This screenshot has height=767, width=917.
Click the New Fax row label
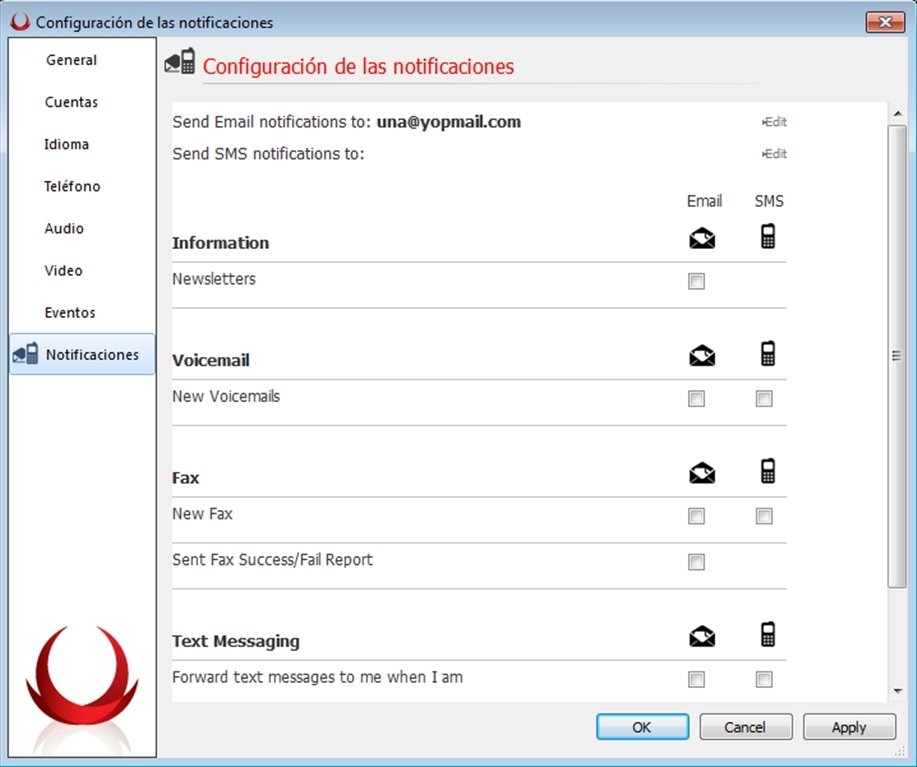(202, 514)
